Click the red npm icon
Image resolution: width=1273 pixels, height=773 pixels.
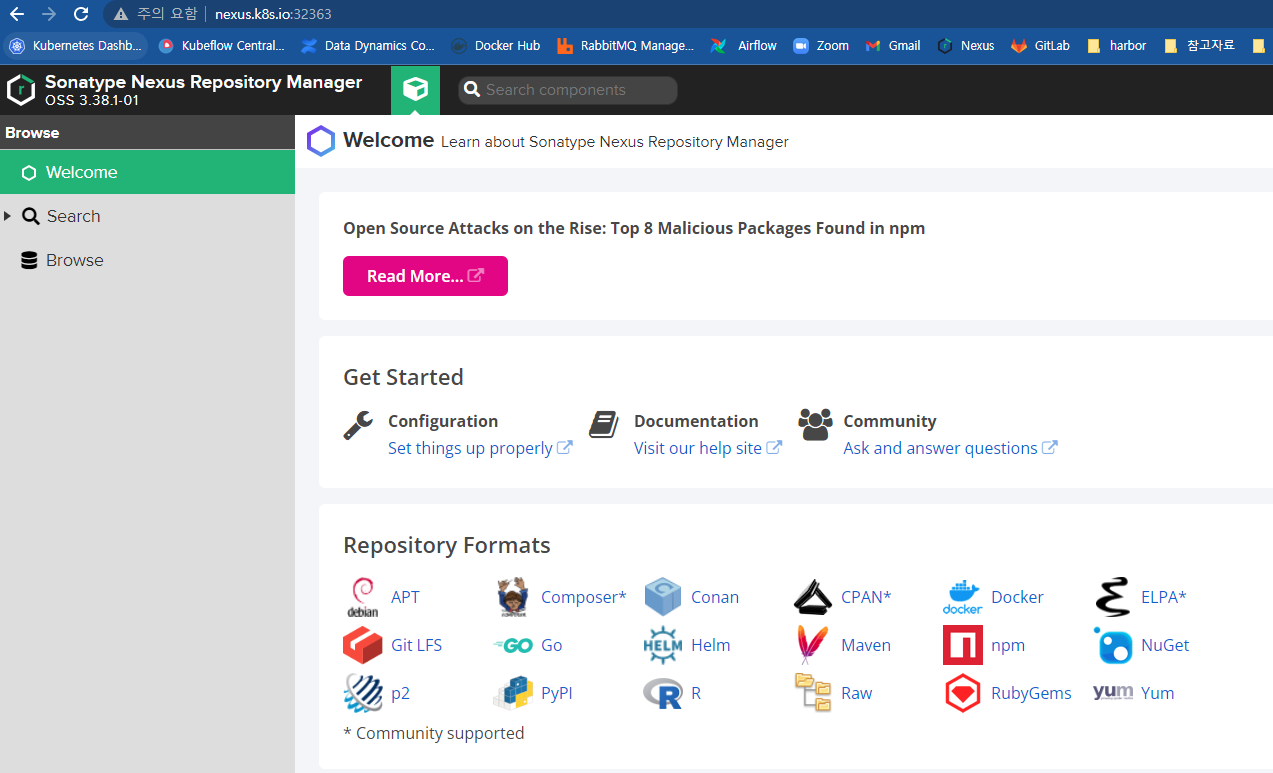click(x=962, y=645)
